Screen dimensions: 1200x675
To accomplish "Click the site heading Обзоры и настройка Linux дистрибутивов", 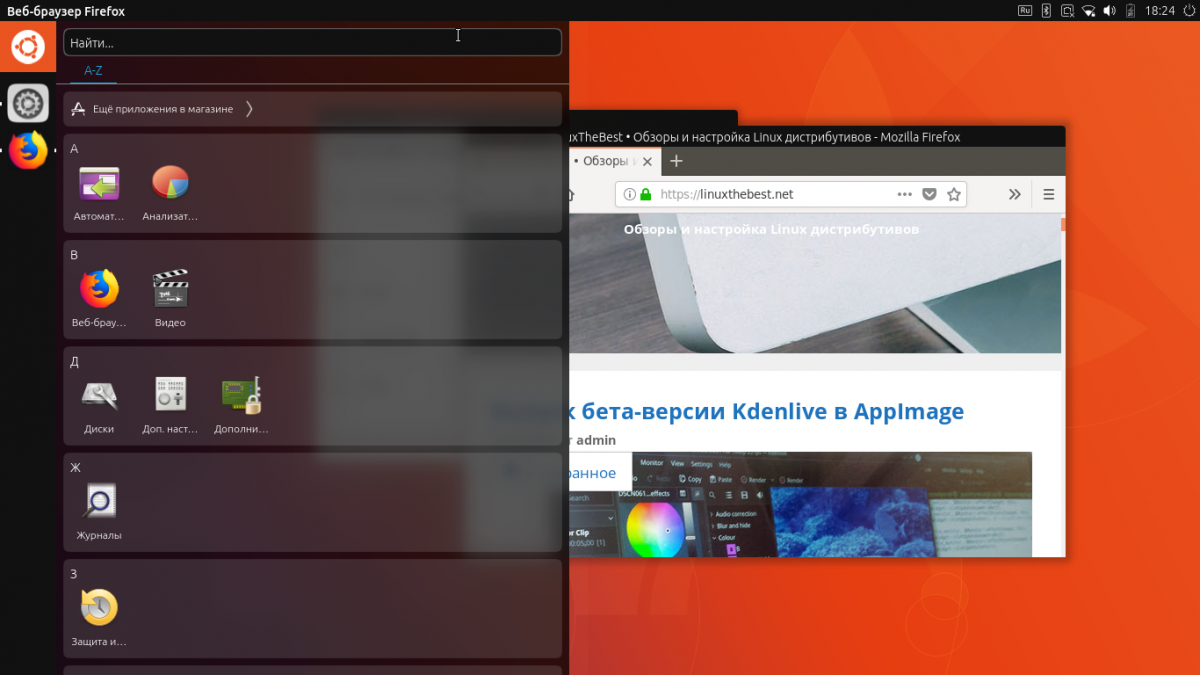I will coord(771,229).
